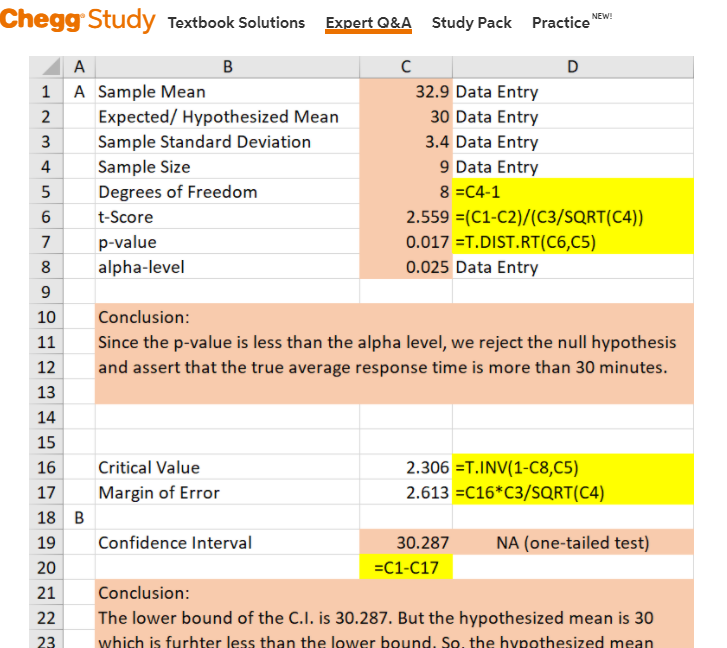The image size is (727, 648).
Task: Click the 'Sample Size' label cell
Action: (227, 166)
